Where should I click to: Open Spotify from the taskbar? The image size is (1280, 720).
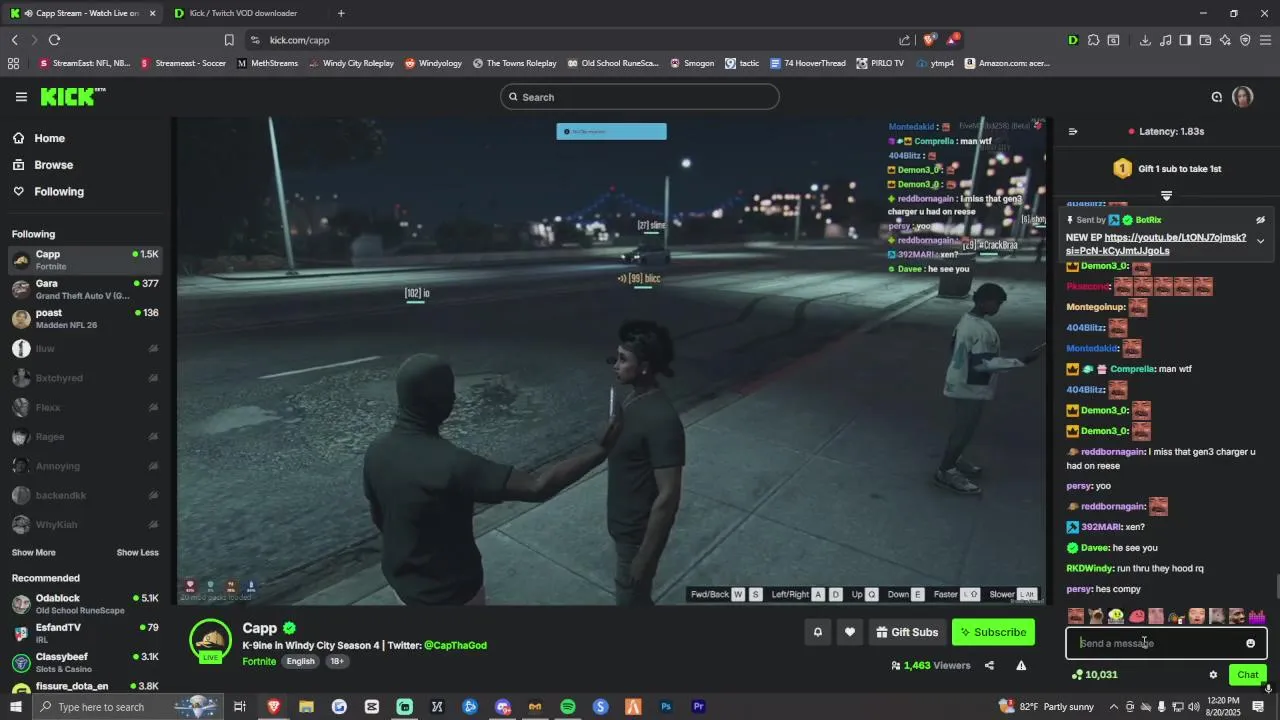coord(567,706)
